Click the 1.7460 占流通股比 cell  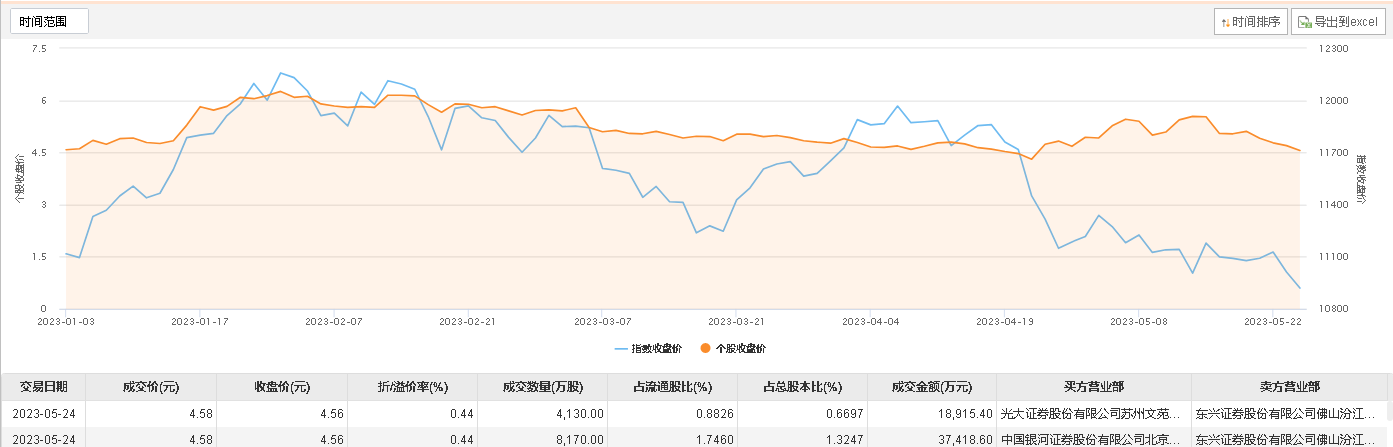click(x=672, y=438)
